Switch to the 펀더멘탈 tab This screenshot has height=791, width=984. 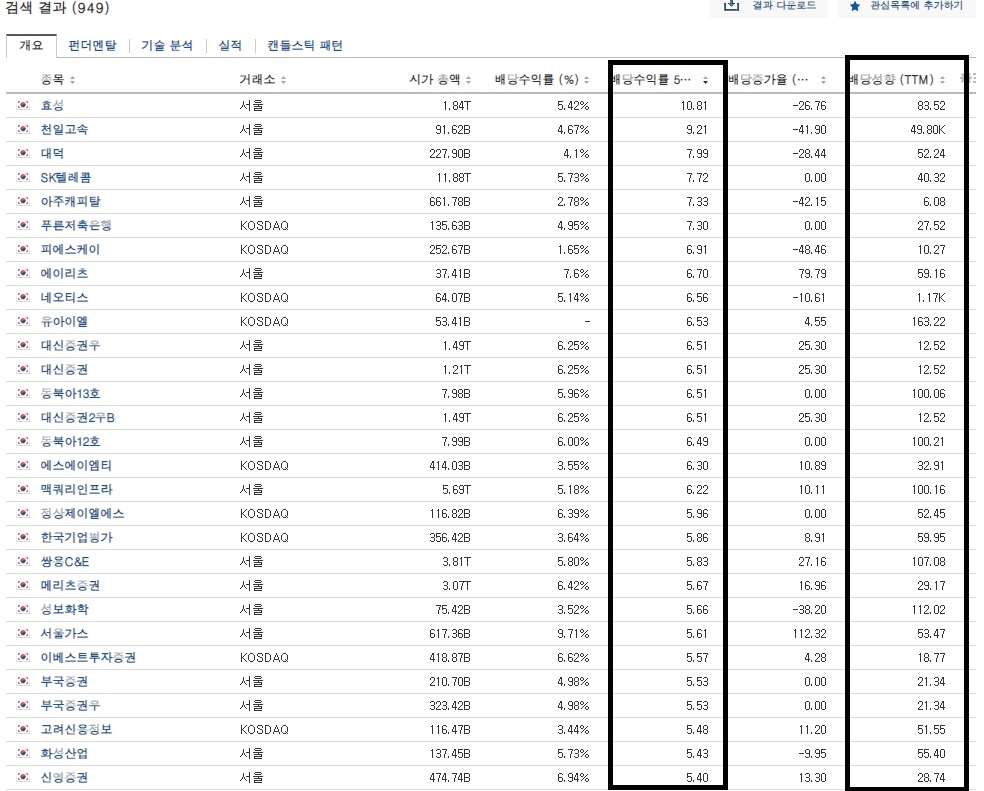click(x=92, y=45)
